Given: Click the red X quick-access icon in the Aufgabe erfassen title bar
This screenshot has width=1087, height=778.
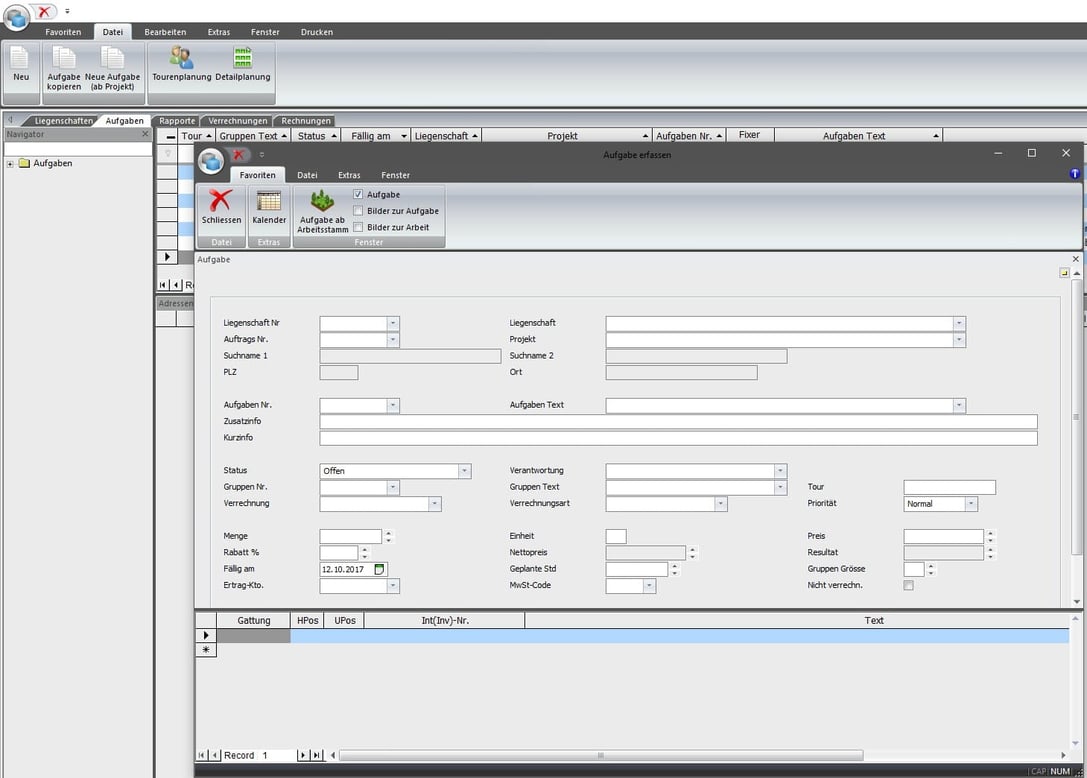Looking at the screenshot, I should [238, 154].
